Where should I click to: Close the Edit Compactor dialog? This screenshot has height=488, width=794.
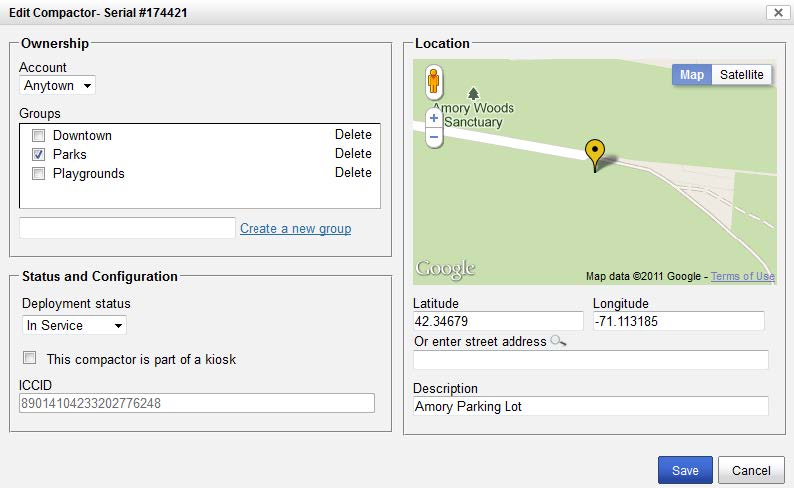point(777,12)
